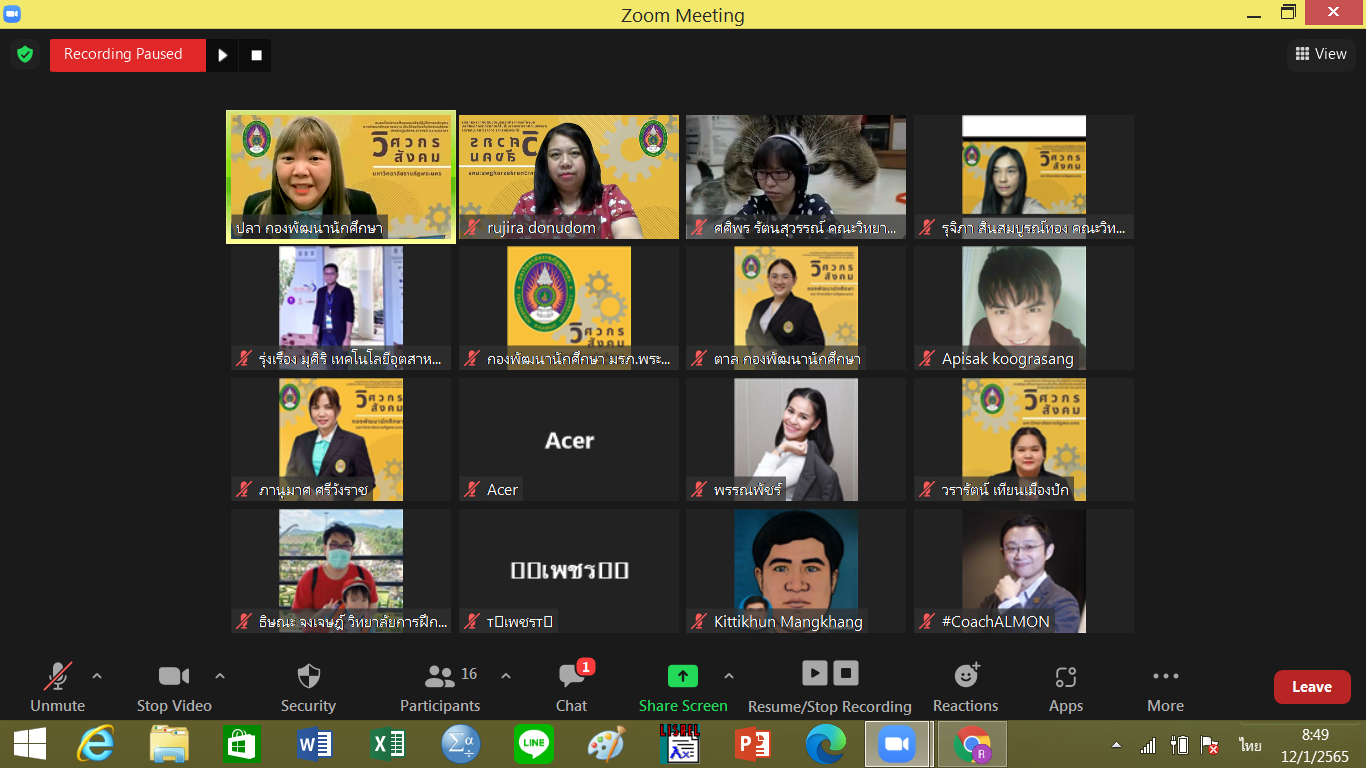Click the red Leave button
The width and height of the screenshot is (1366, 768).
(1311, 687)
